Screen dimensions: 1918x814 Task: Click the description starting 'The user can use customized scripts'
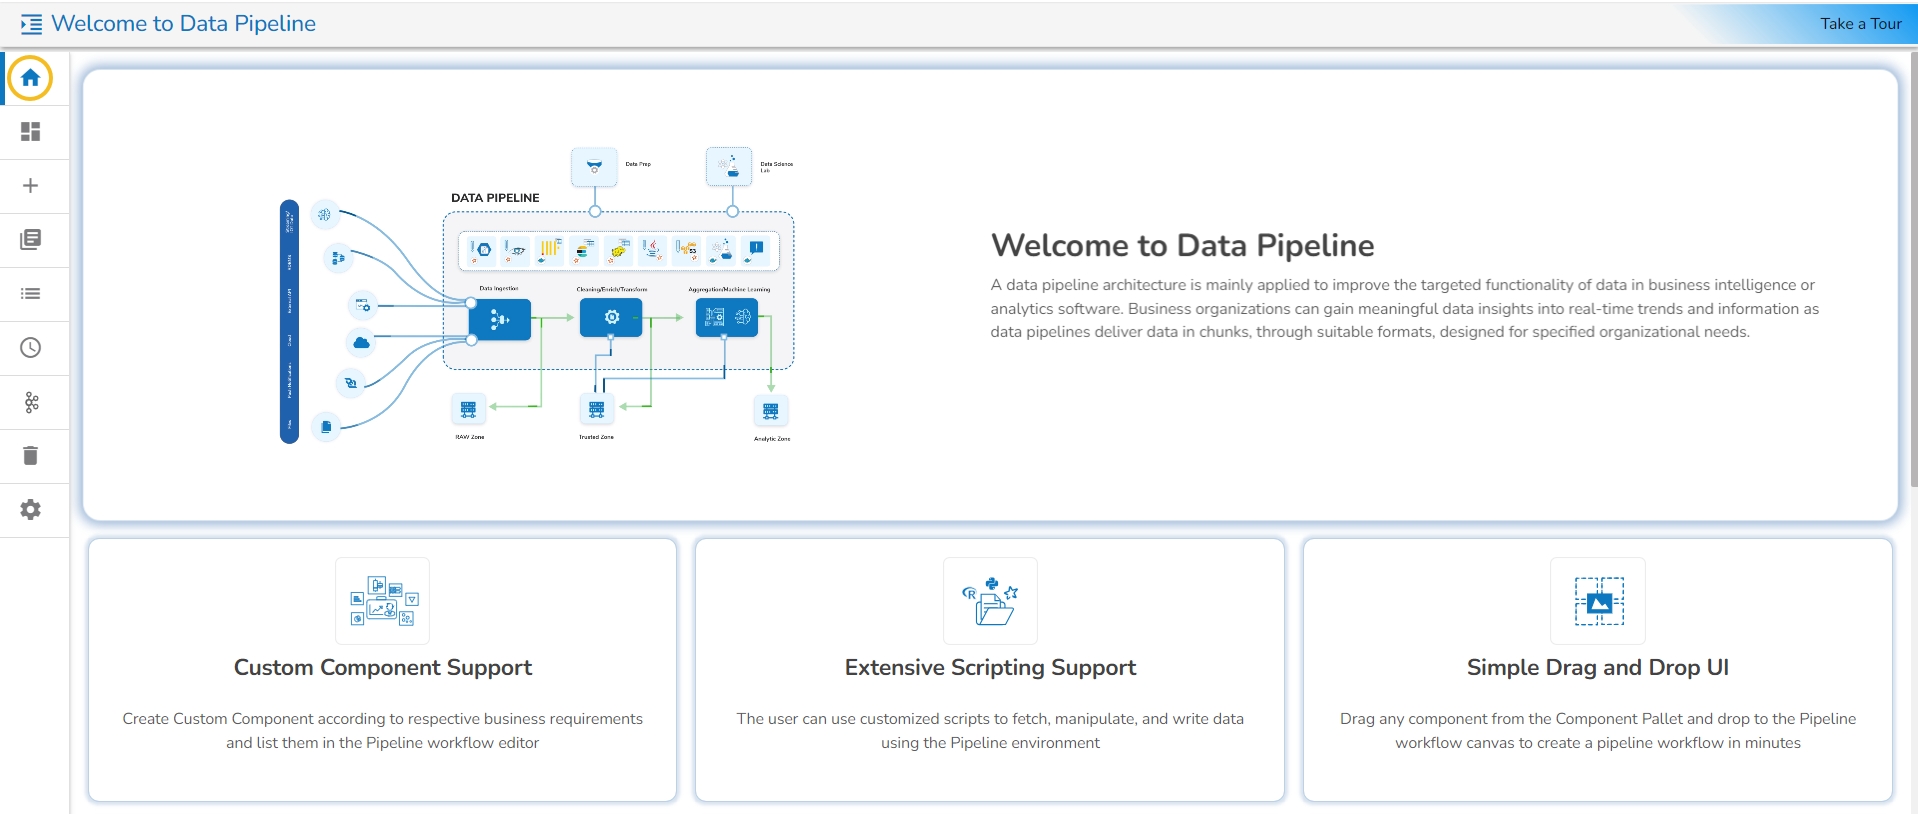990,731
